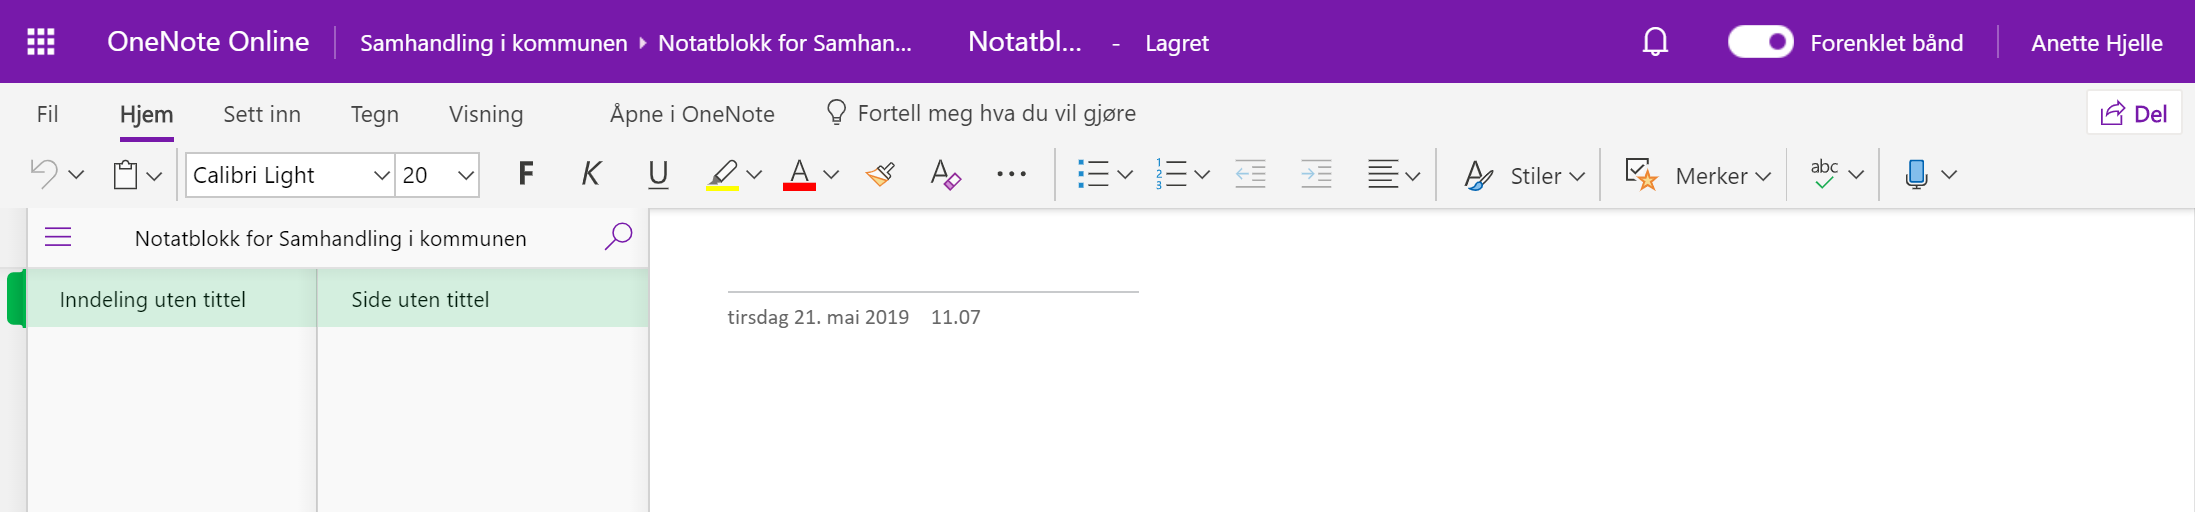Apply red font color
Image resolution: width=2195 pixels, height=512 pixels.
(x=799, y=175)
